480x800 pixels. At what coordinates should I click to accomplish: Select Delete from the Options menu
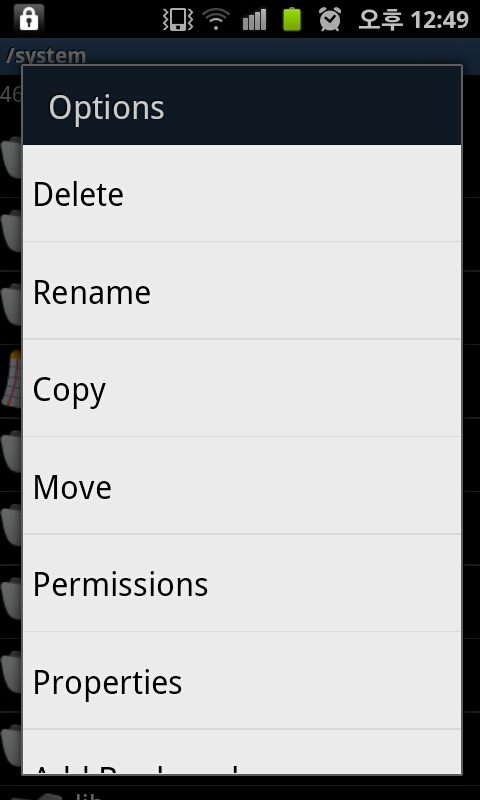coord(242,194)
